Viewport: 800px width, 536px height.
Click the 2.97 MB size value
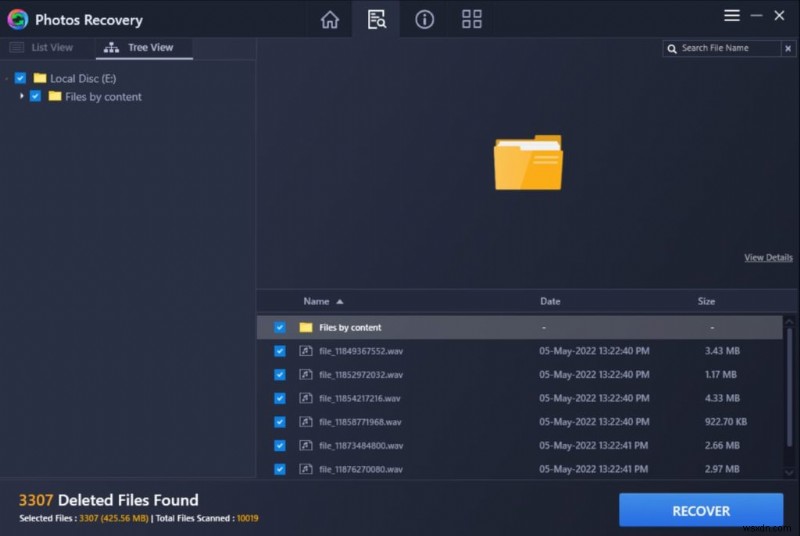point(722,469)
